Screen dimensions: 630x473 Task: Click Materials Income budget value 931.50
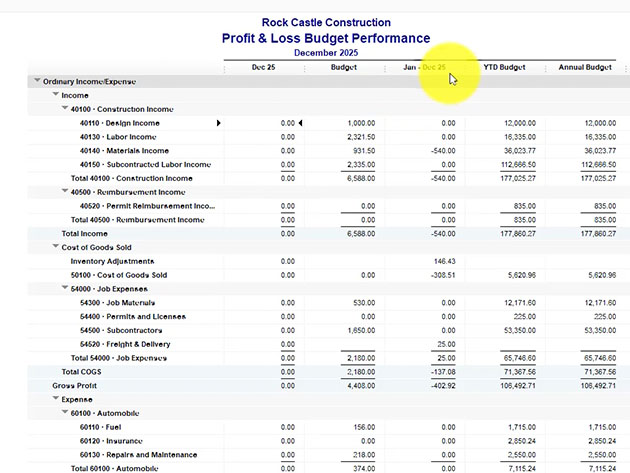coord(364,151)
